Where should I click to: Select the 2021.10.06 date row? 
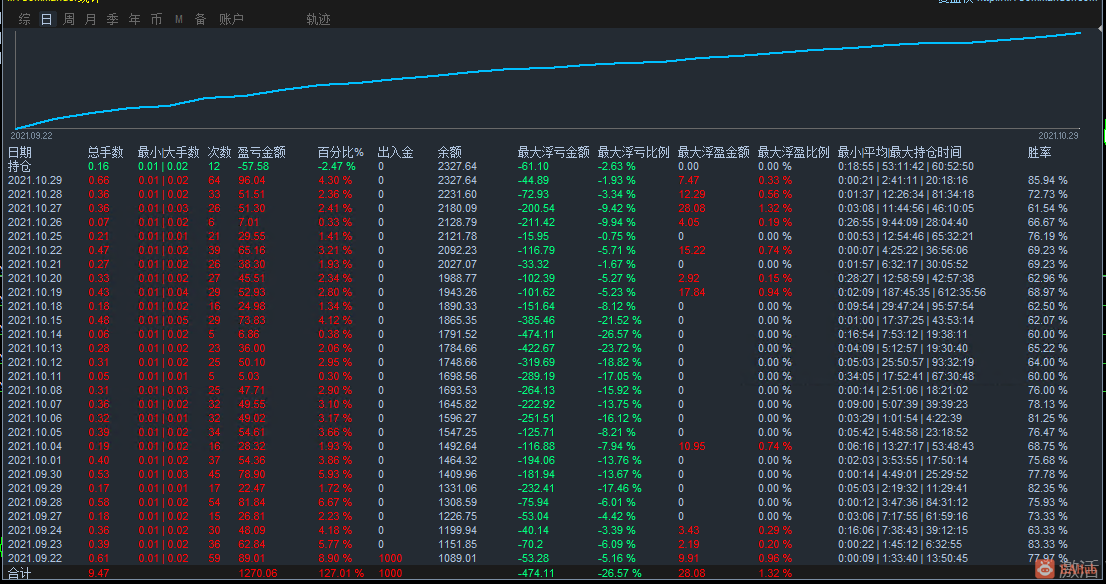click(35, 418)
